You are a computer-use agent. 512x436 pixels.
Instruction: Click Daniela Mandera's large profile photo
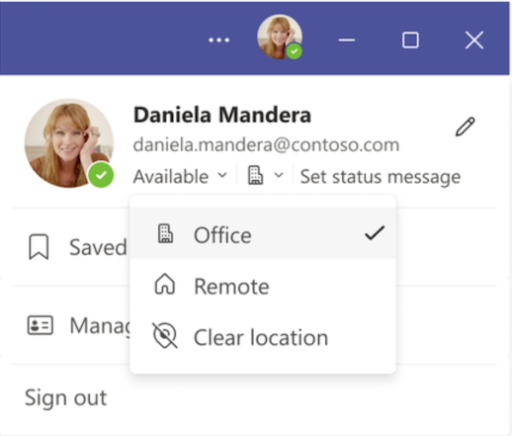coord(69,143)
